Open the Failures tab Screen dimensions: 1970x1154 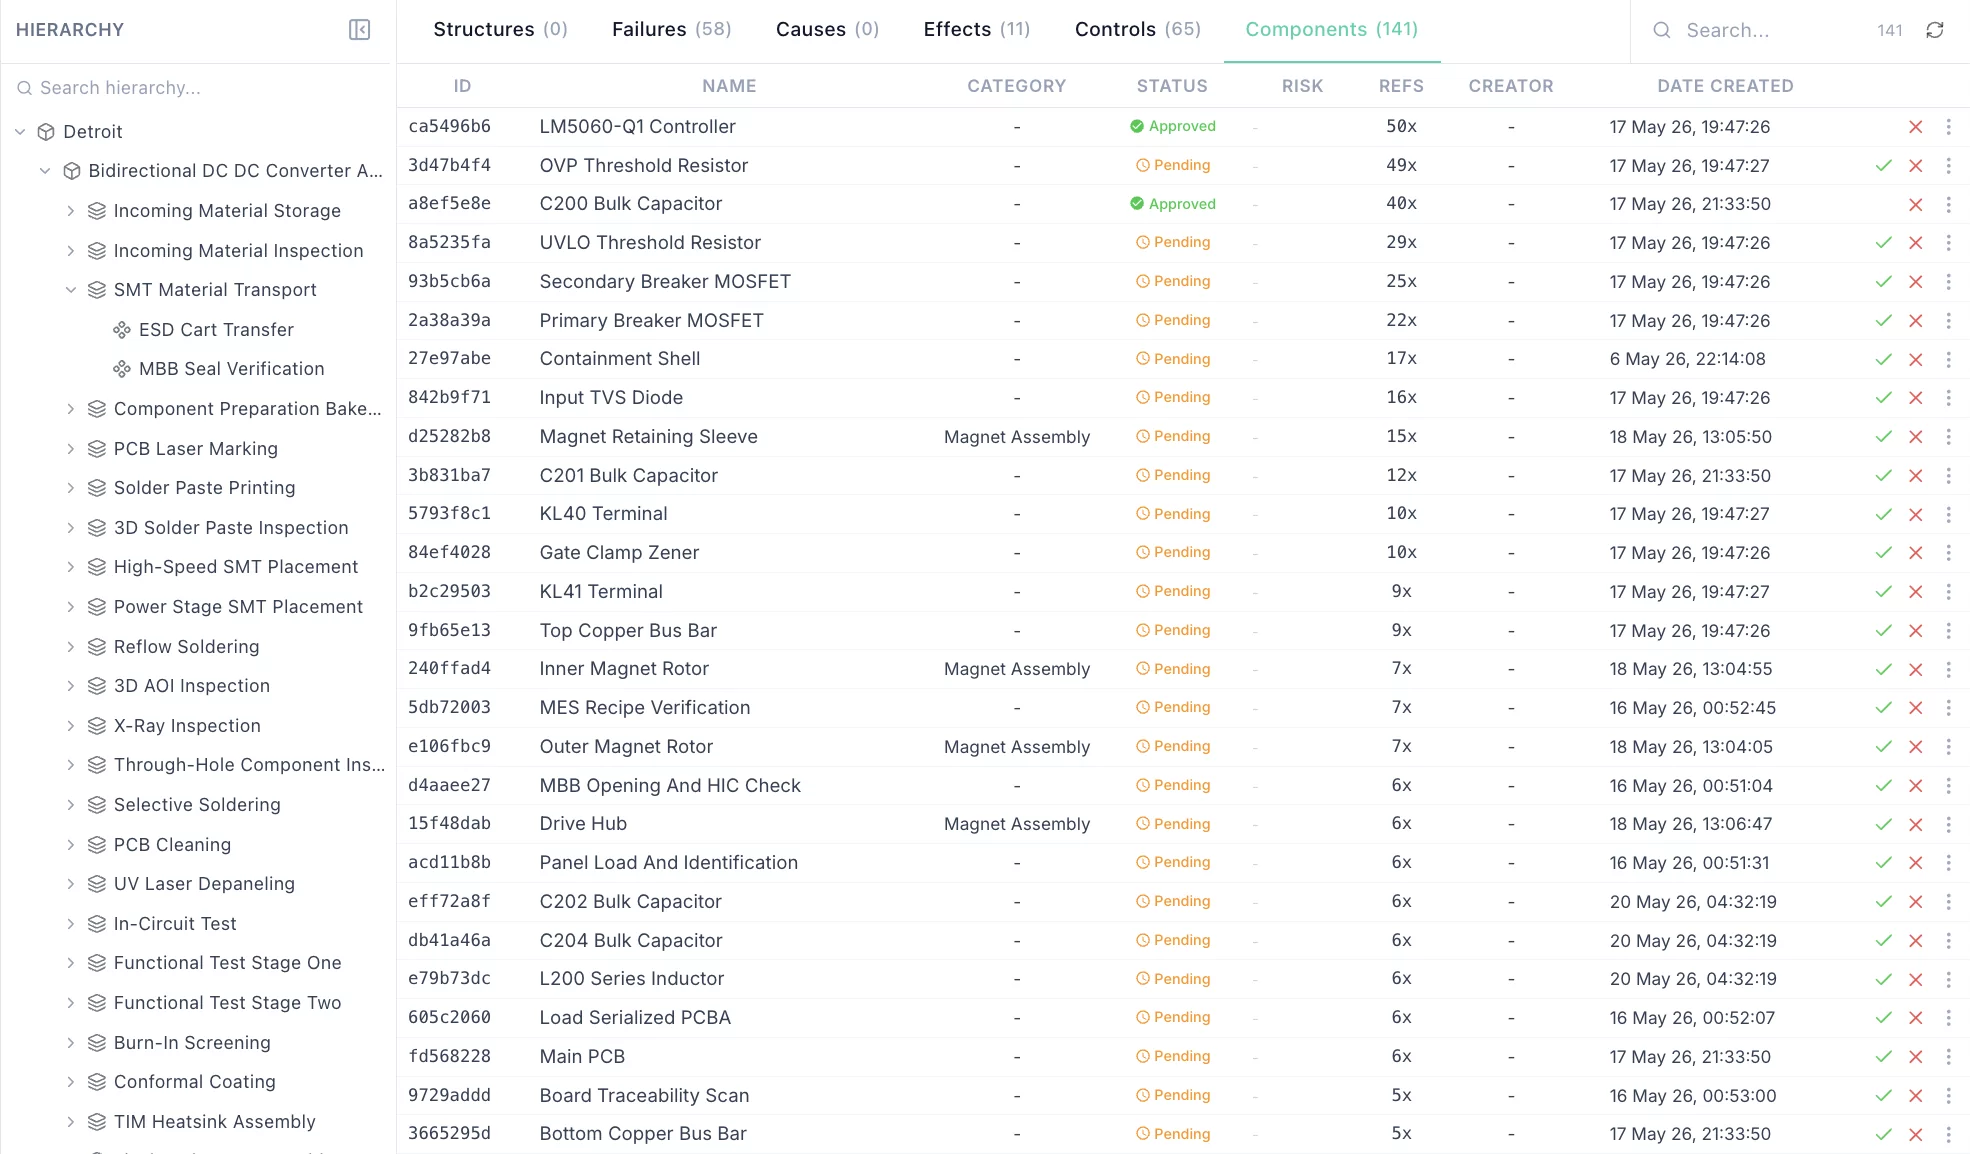pos(672,30)
